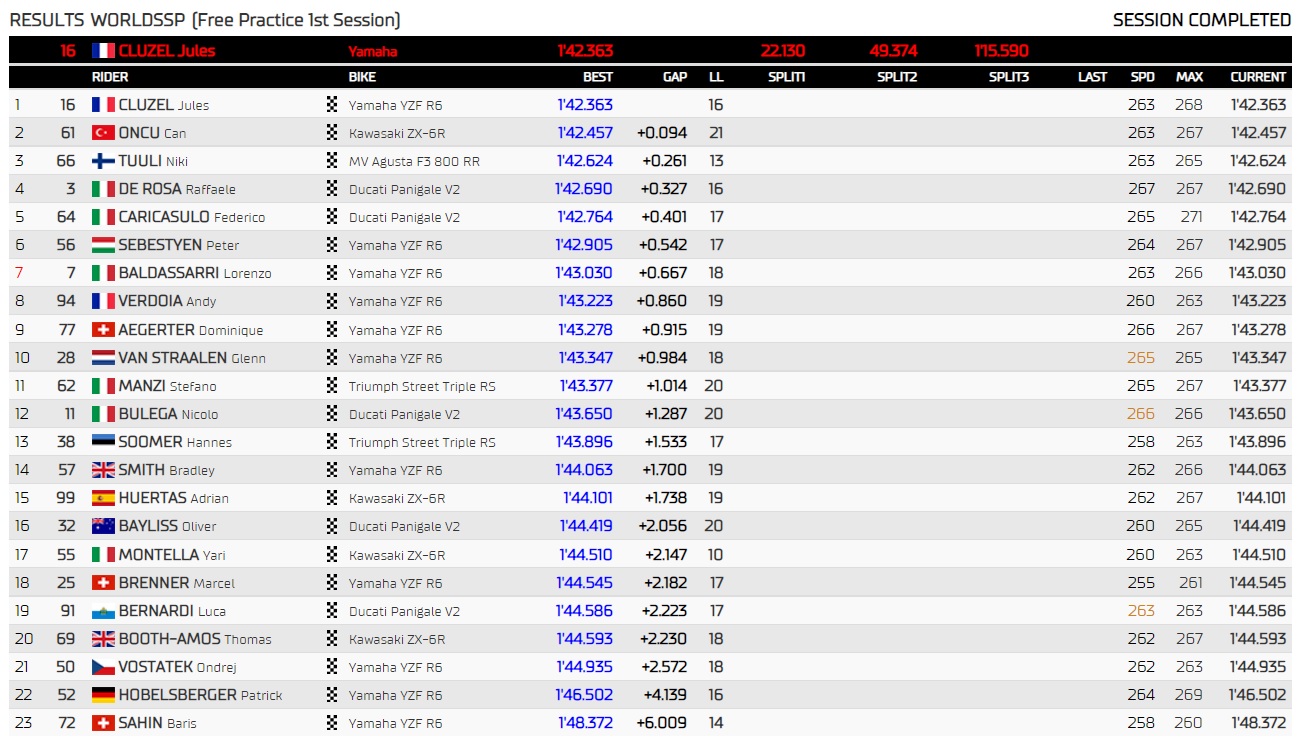
Task: Click the Dutch flag beside VAN STRAALEN Glenn
Action: click(103, 358)
